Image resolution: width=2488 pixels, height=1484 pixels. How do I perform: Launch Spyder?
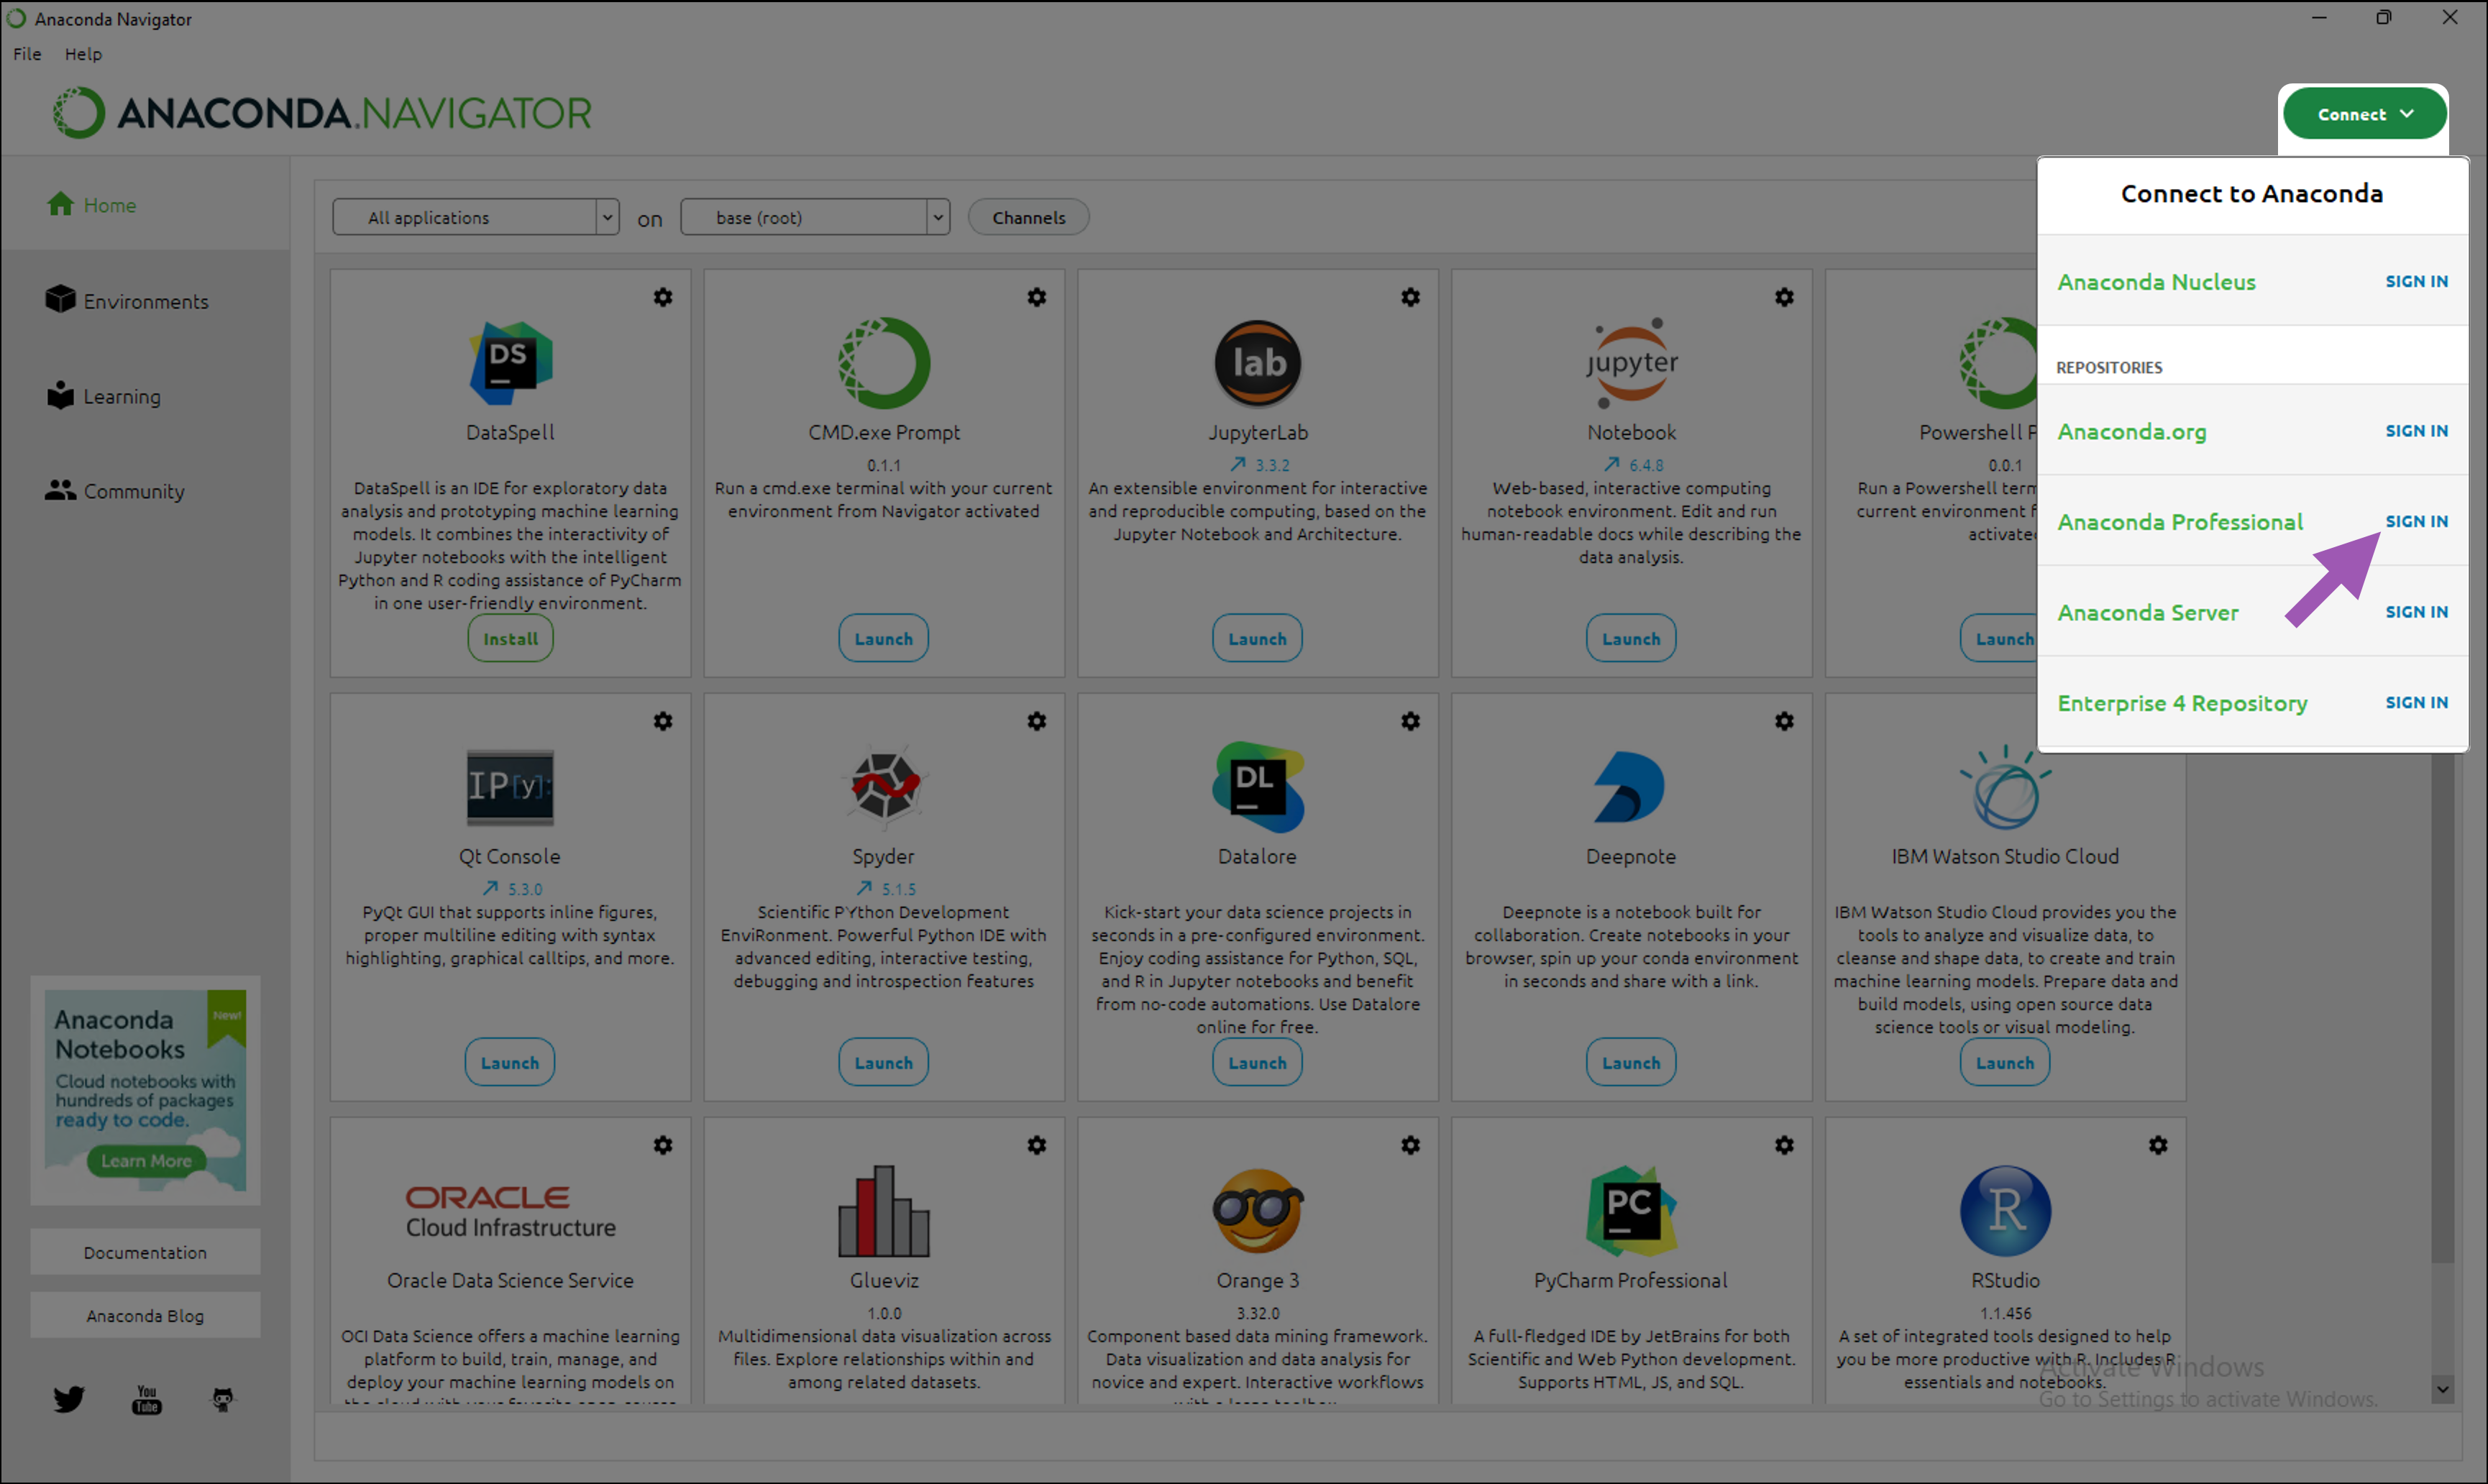point(883,1062)
